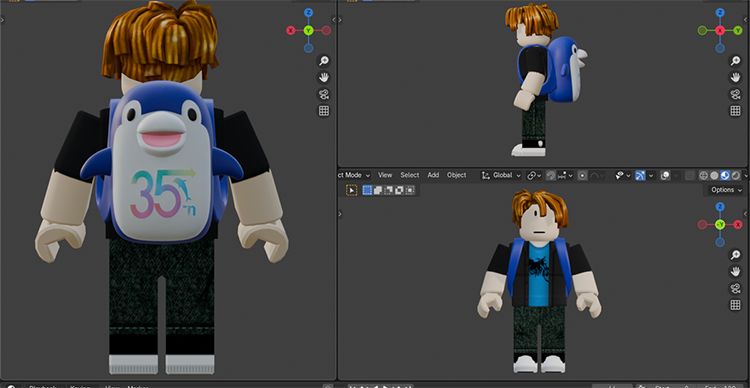Toggle camera view in the left viewport
This screenshot has height=388, width=750.
pyautogui.click(x=324, y=94)
